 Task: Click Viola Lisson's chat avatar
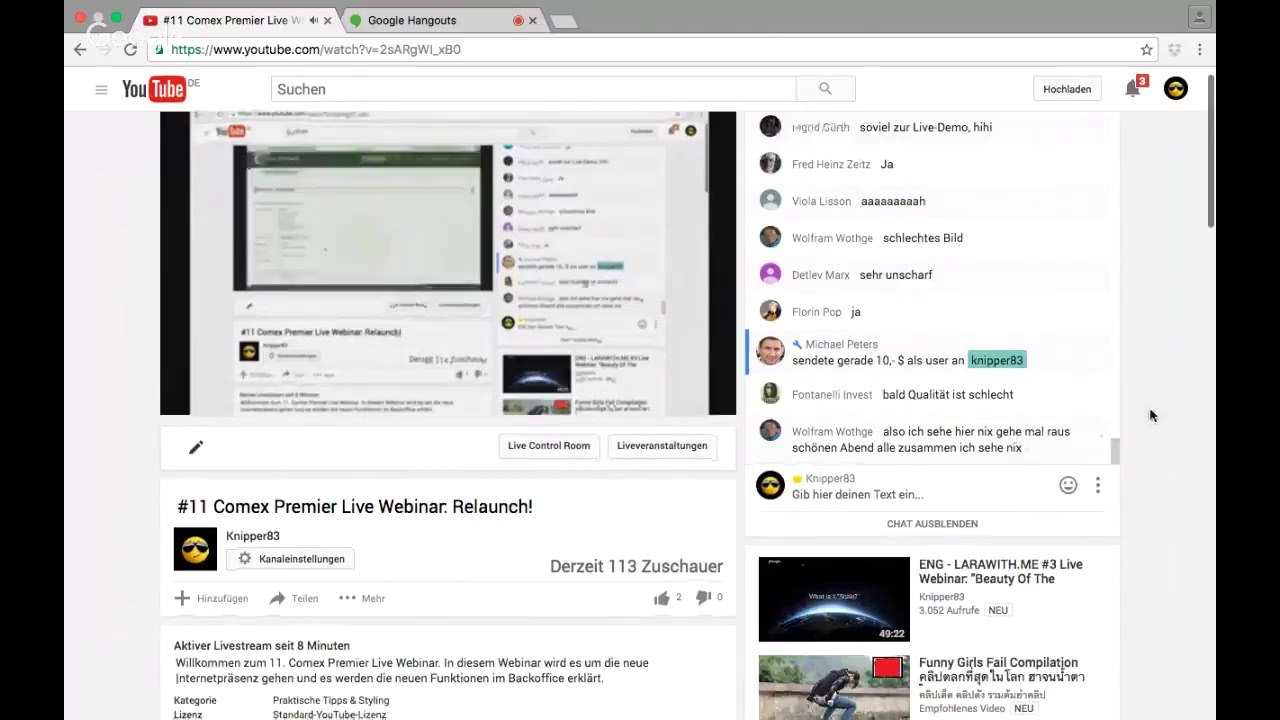pos(770,200)
